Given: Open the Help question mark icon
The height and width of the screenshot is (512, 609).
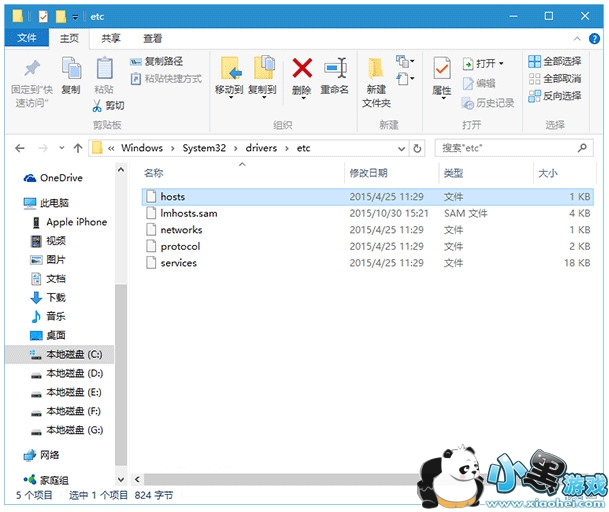Looking at the screenshot, I should pos(594,39).
